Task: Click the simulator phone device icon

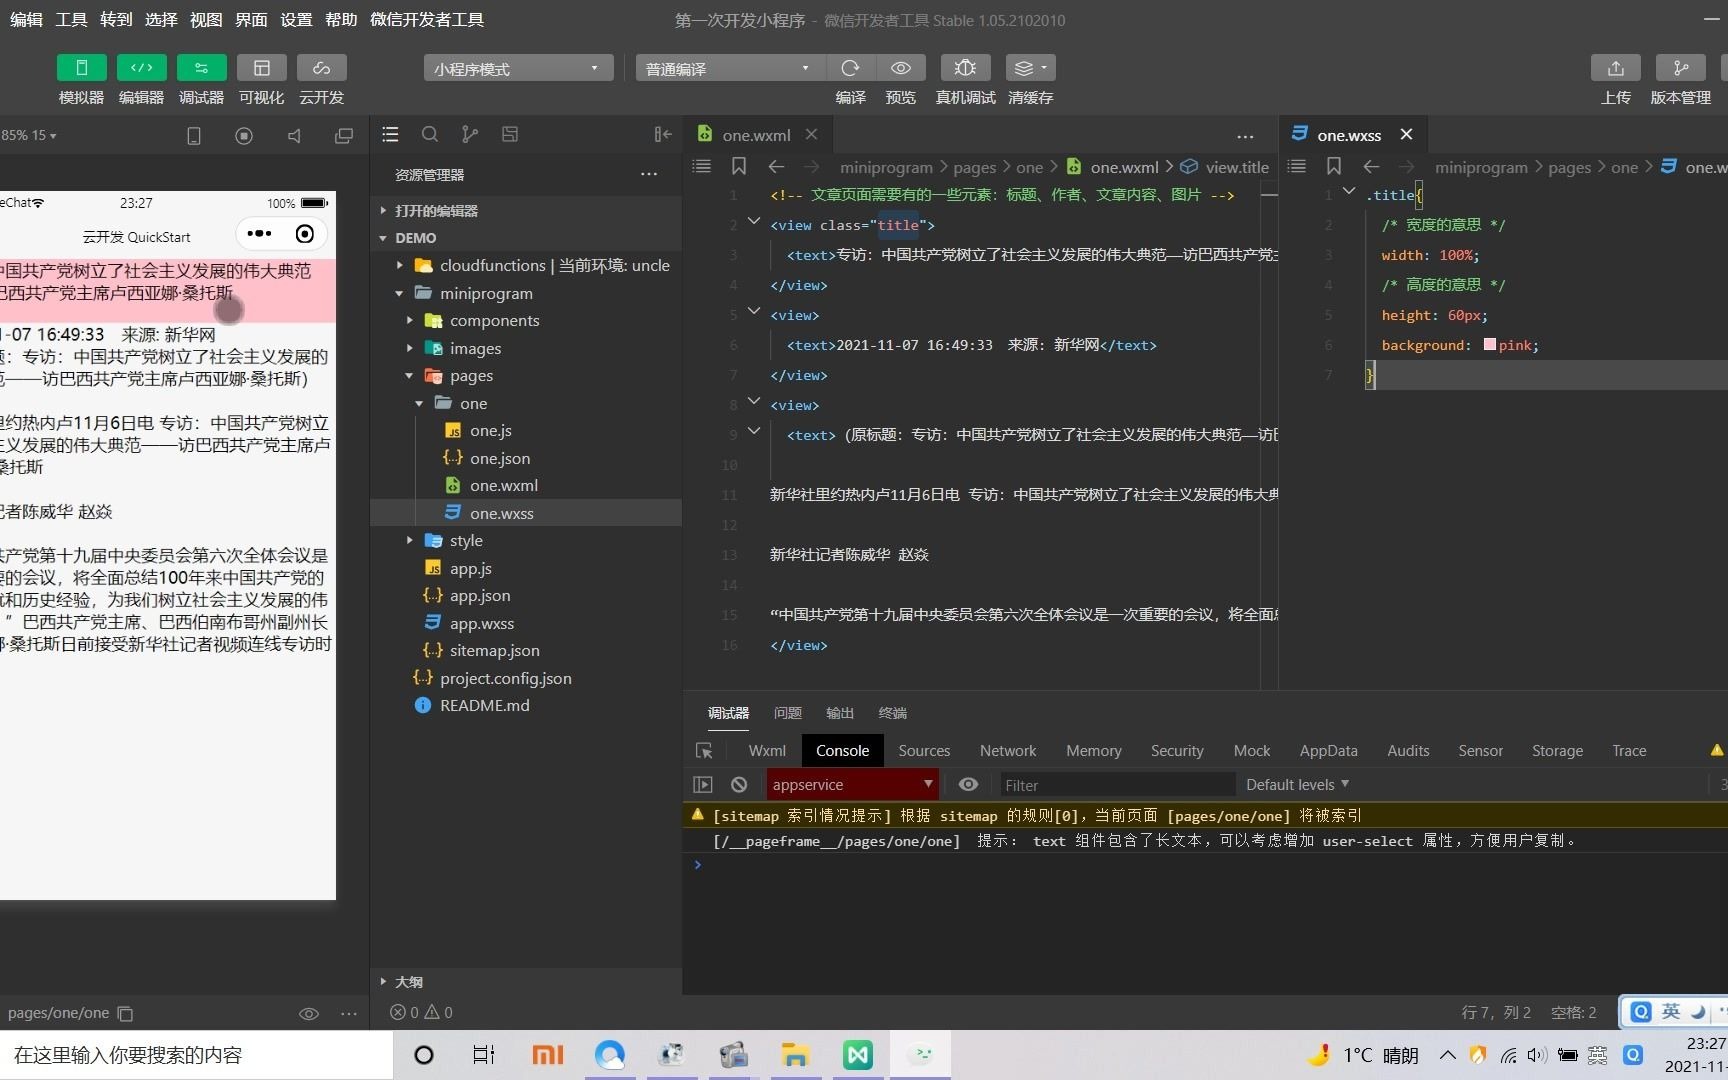Action: (x=194, y=135)
